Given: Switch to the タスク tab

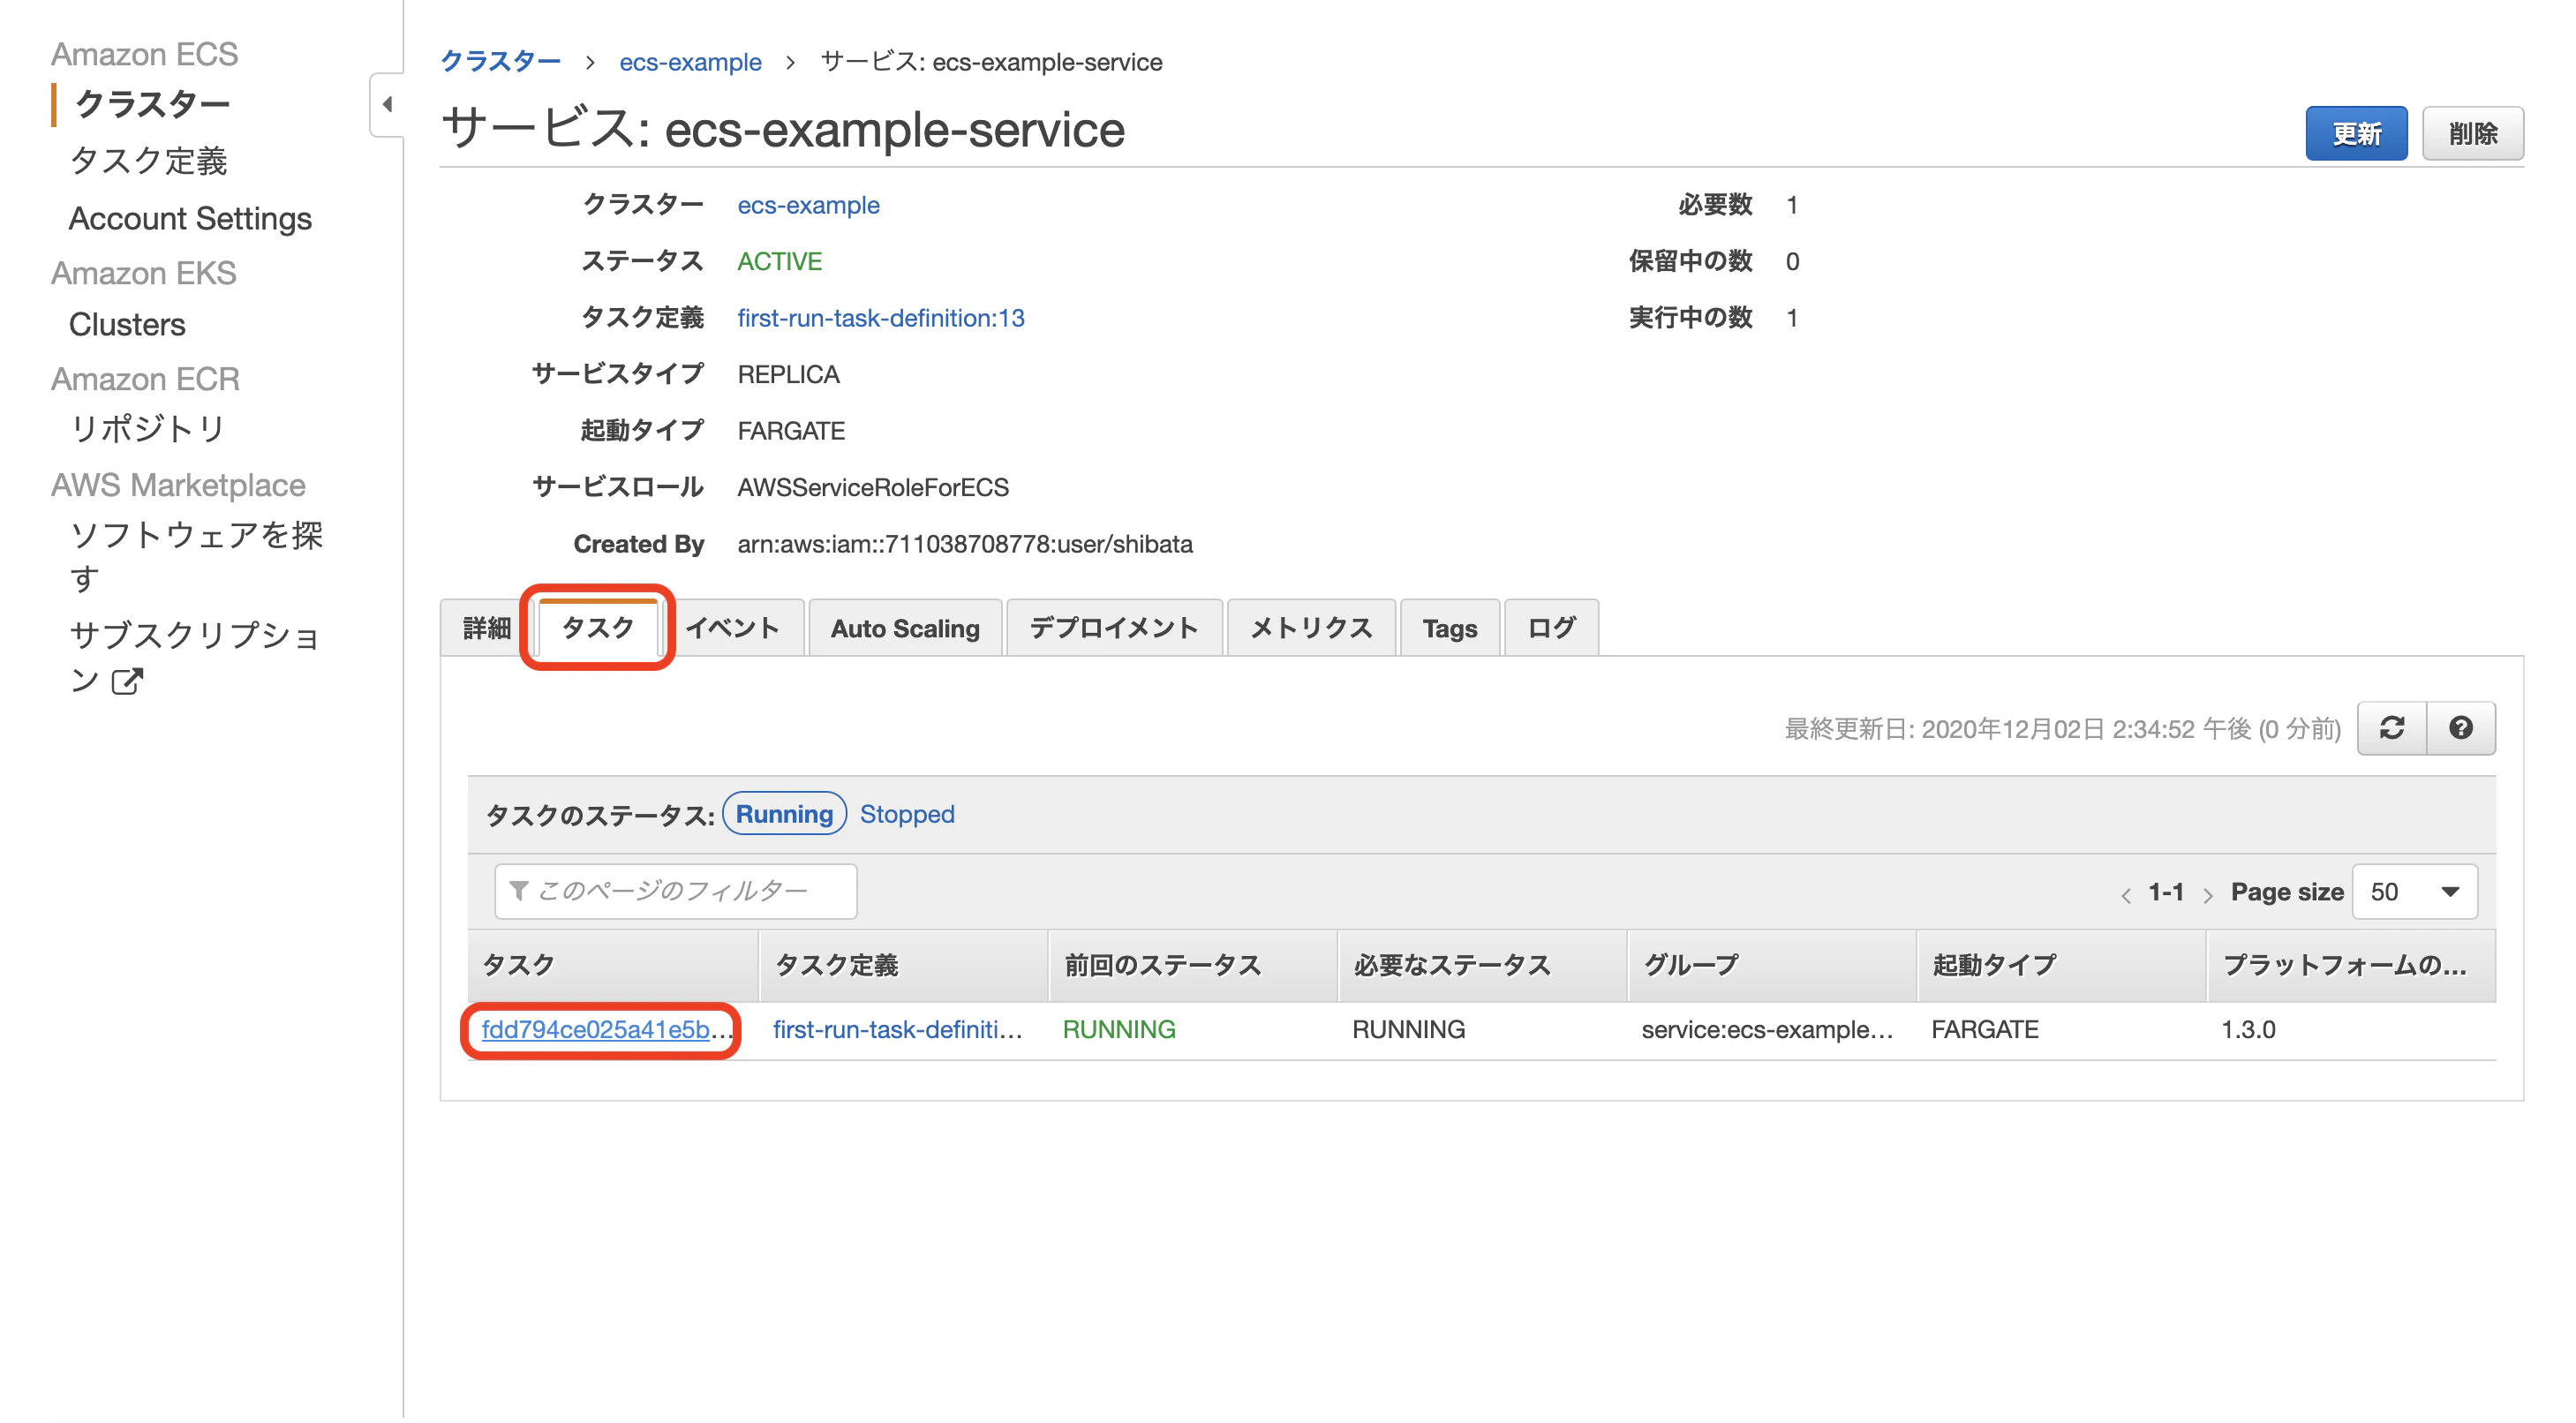Looking at the screenshot, I should pyautogui.click(x=597, y=627).
